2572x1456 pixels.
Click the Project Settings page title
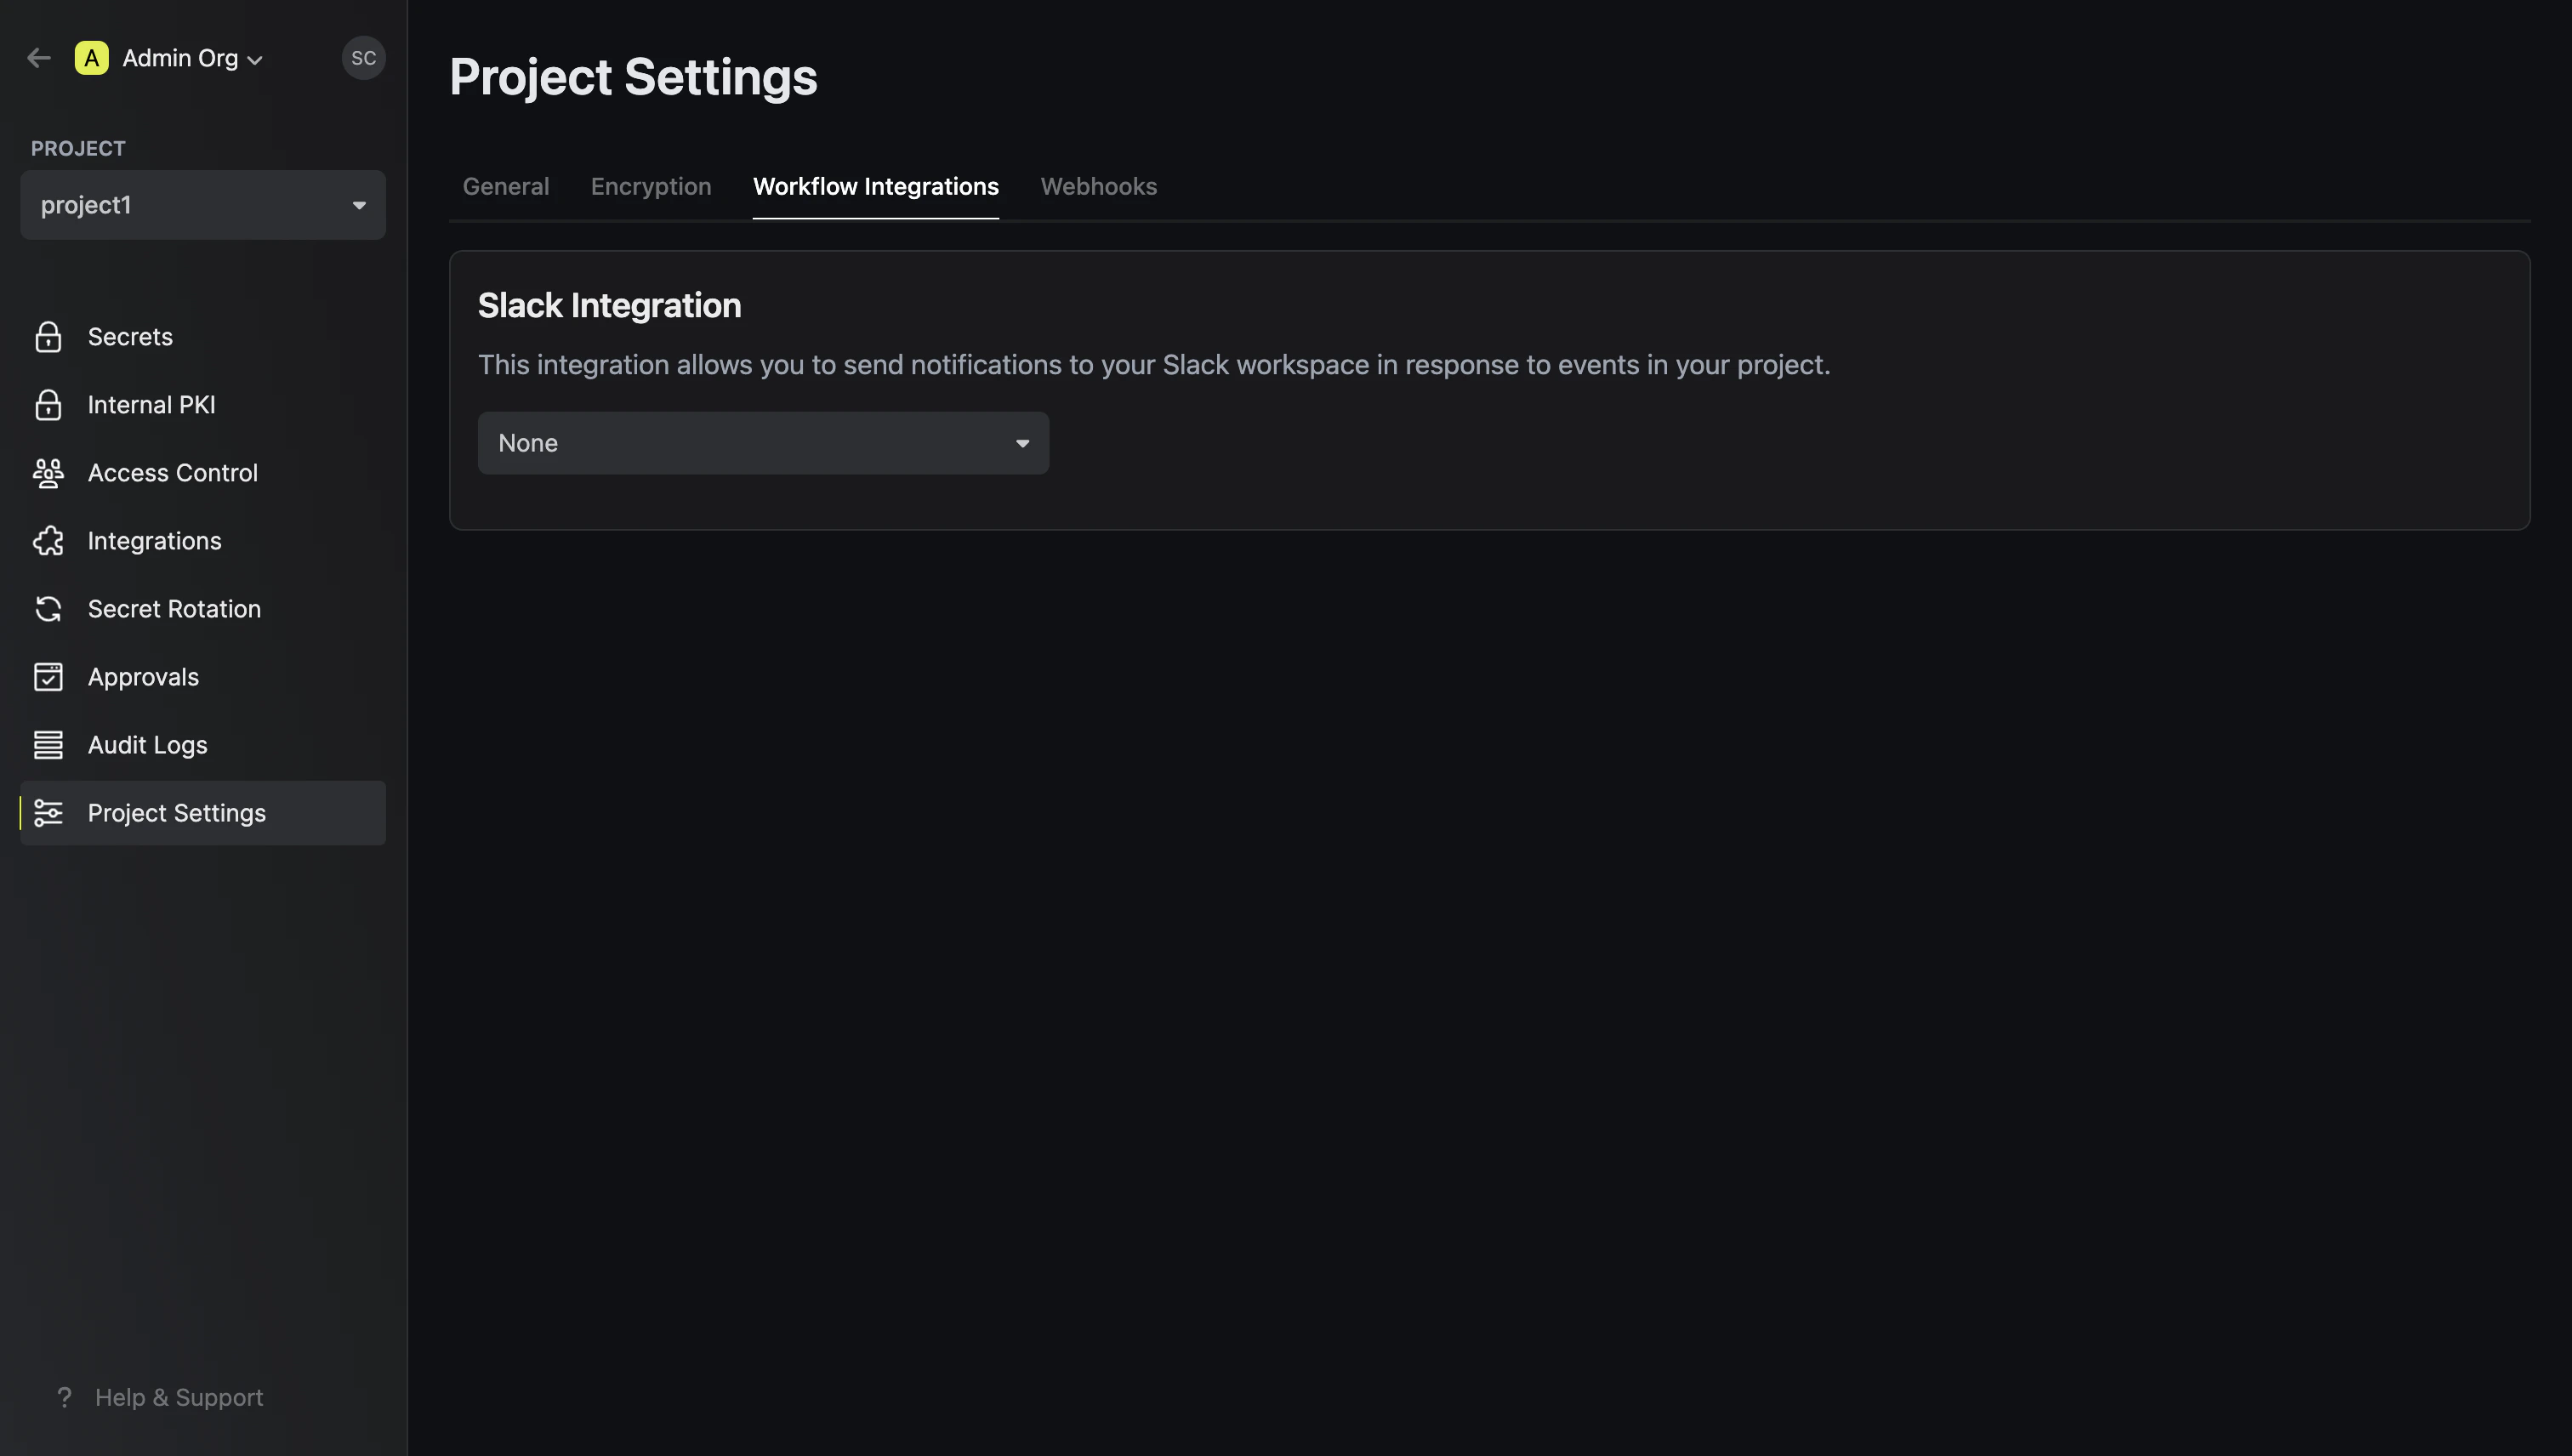coord(633,77)
